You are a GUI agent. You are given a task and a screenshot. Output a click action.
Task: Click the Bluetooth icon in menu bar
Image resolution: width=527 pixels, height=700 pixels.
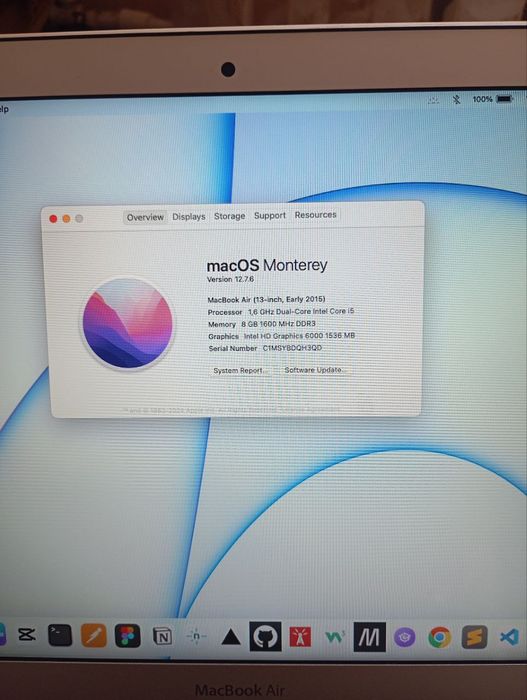(x=456, y=100)
